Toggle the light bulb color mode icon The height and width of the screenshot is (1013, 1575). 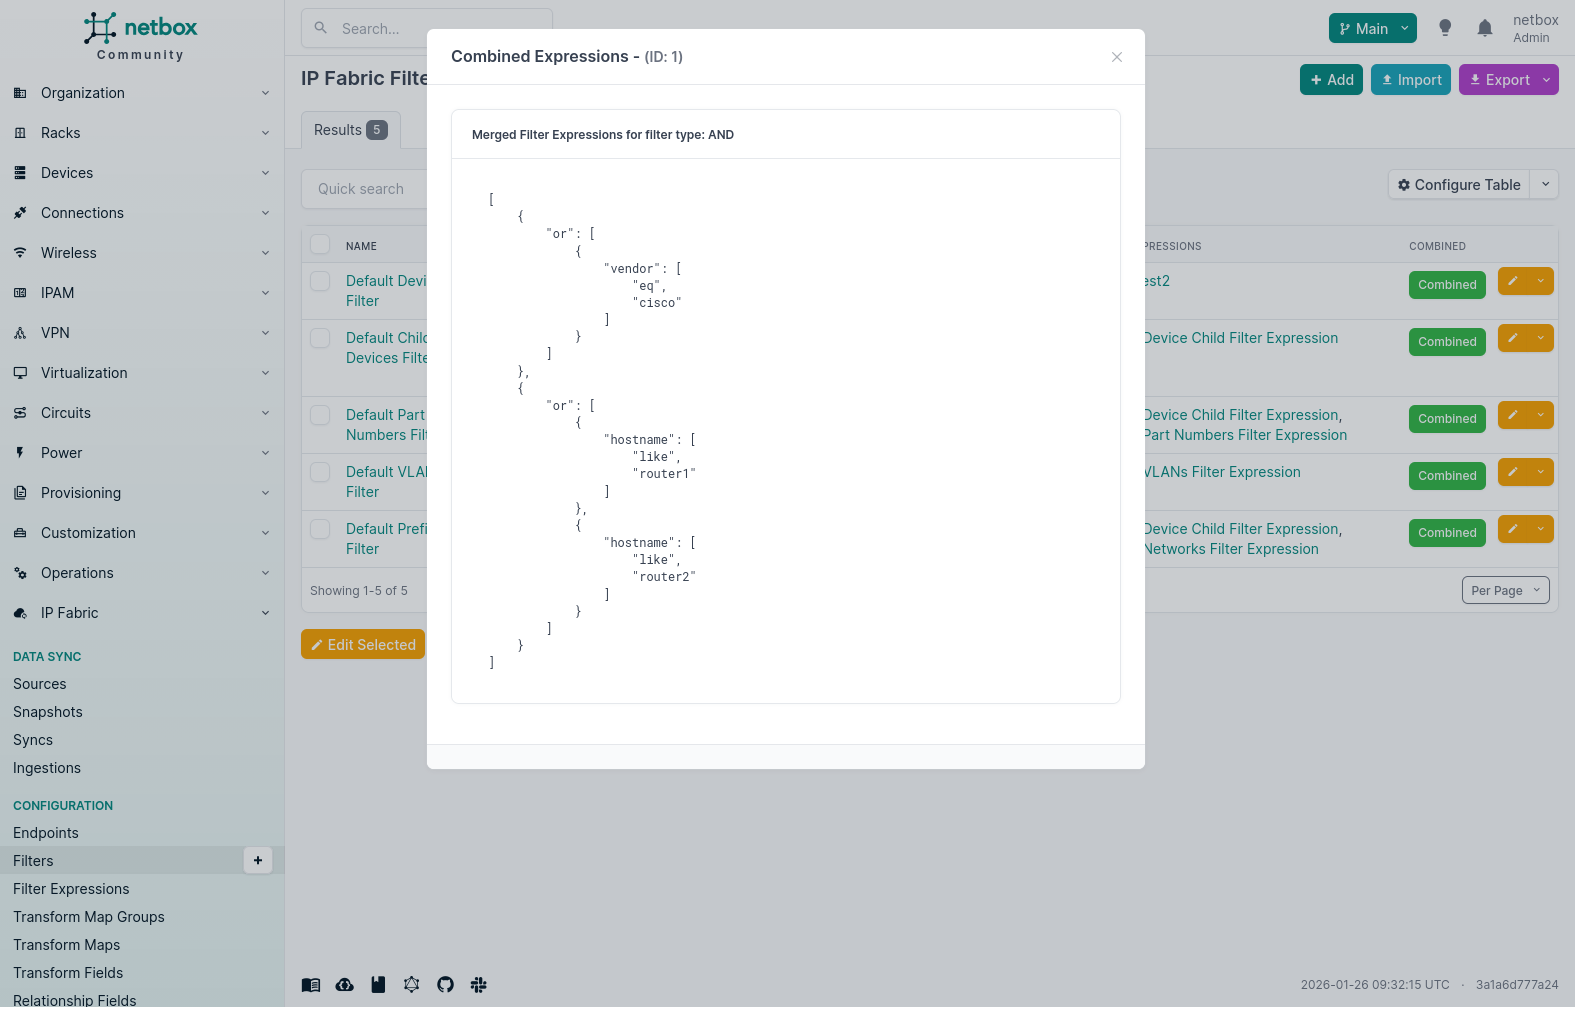pos(1445,28)
